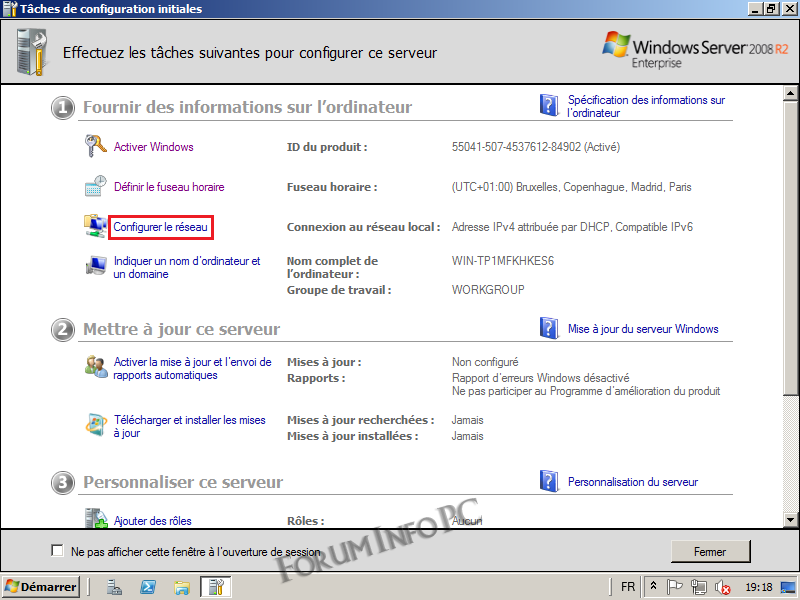Click the muted volume speaker tray icon

pyautogui.click(x=722, y=587)
